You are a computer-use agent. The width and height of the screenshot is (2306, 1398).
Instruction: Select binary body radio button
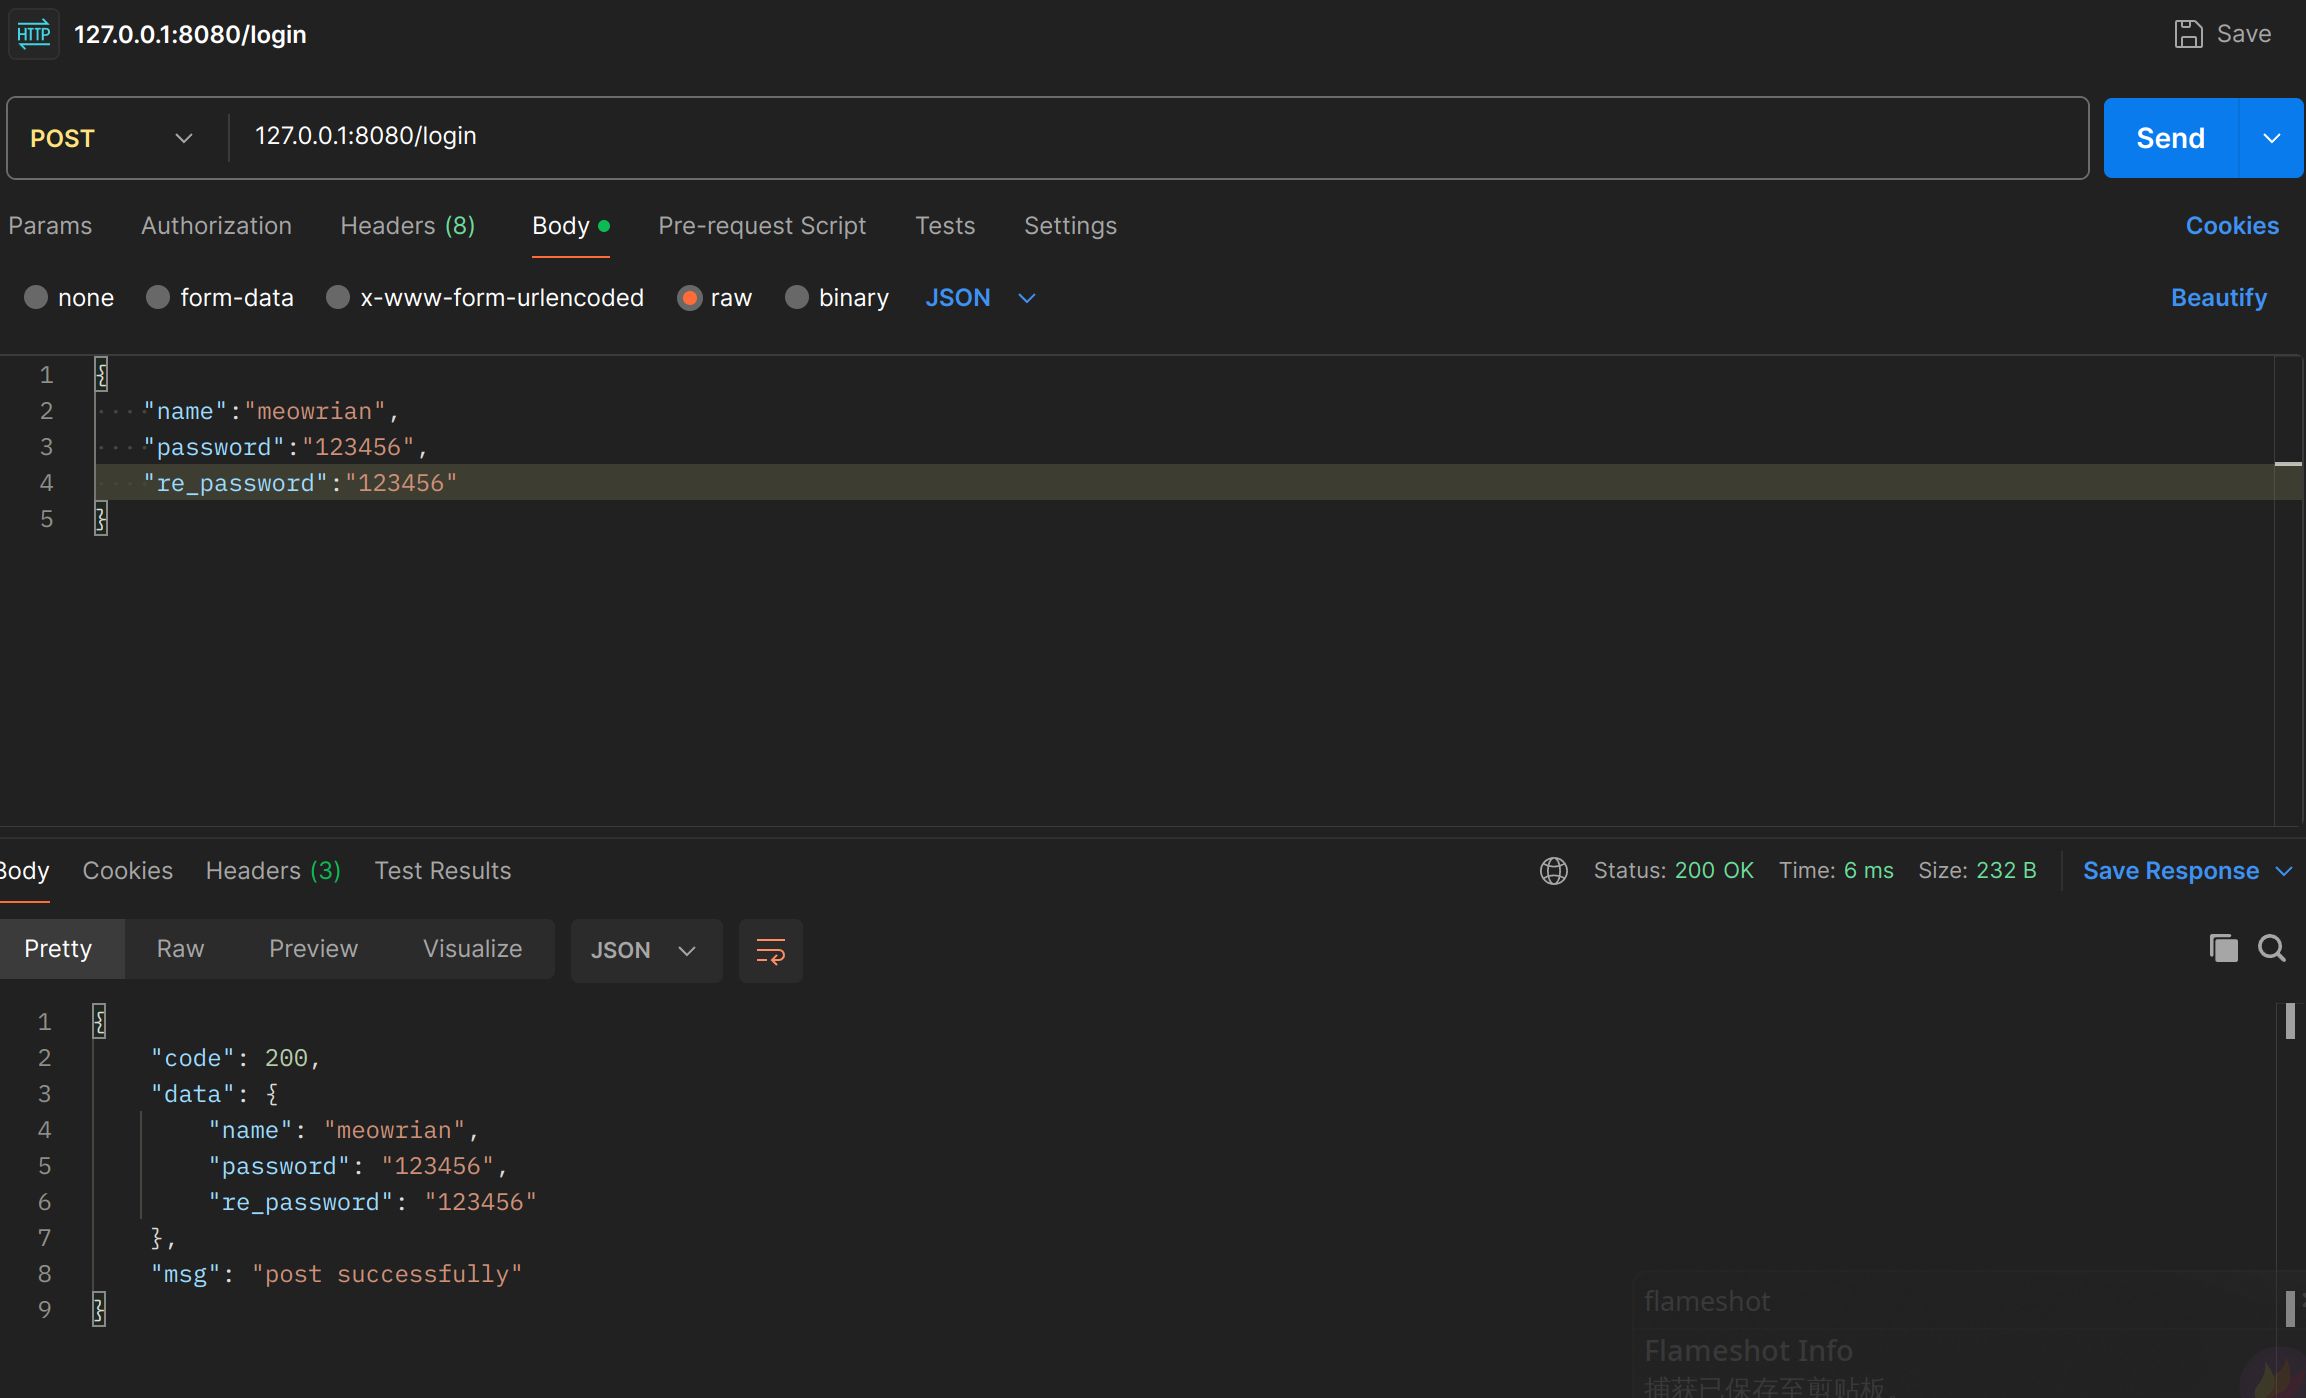click(797, 298)
